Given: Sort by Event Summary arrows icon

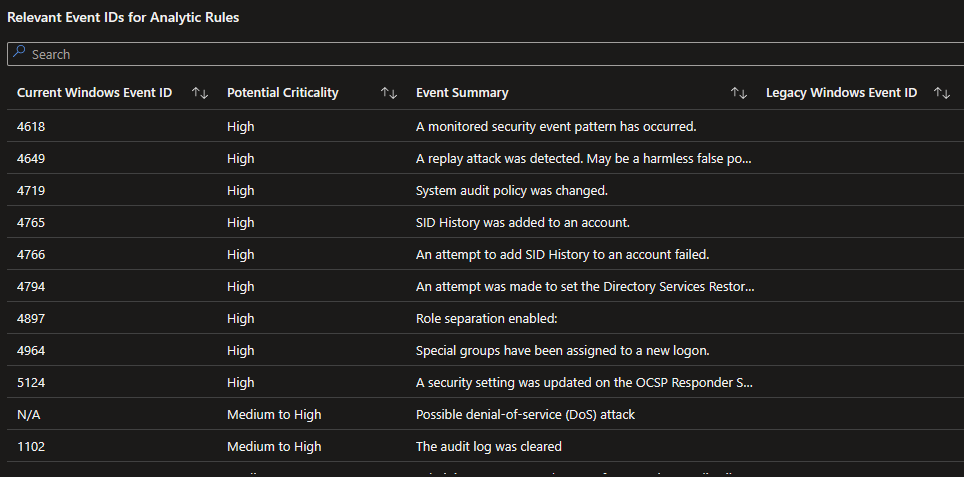Looking at the screenshot, I should click(739, 93).
